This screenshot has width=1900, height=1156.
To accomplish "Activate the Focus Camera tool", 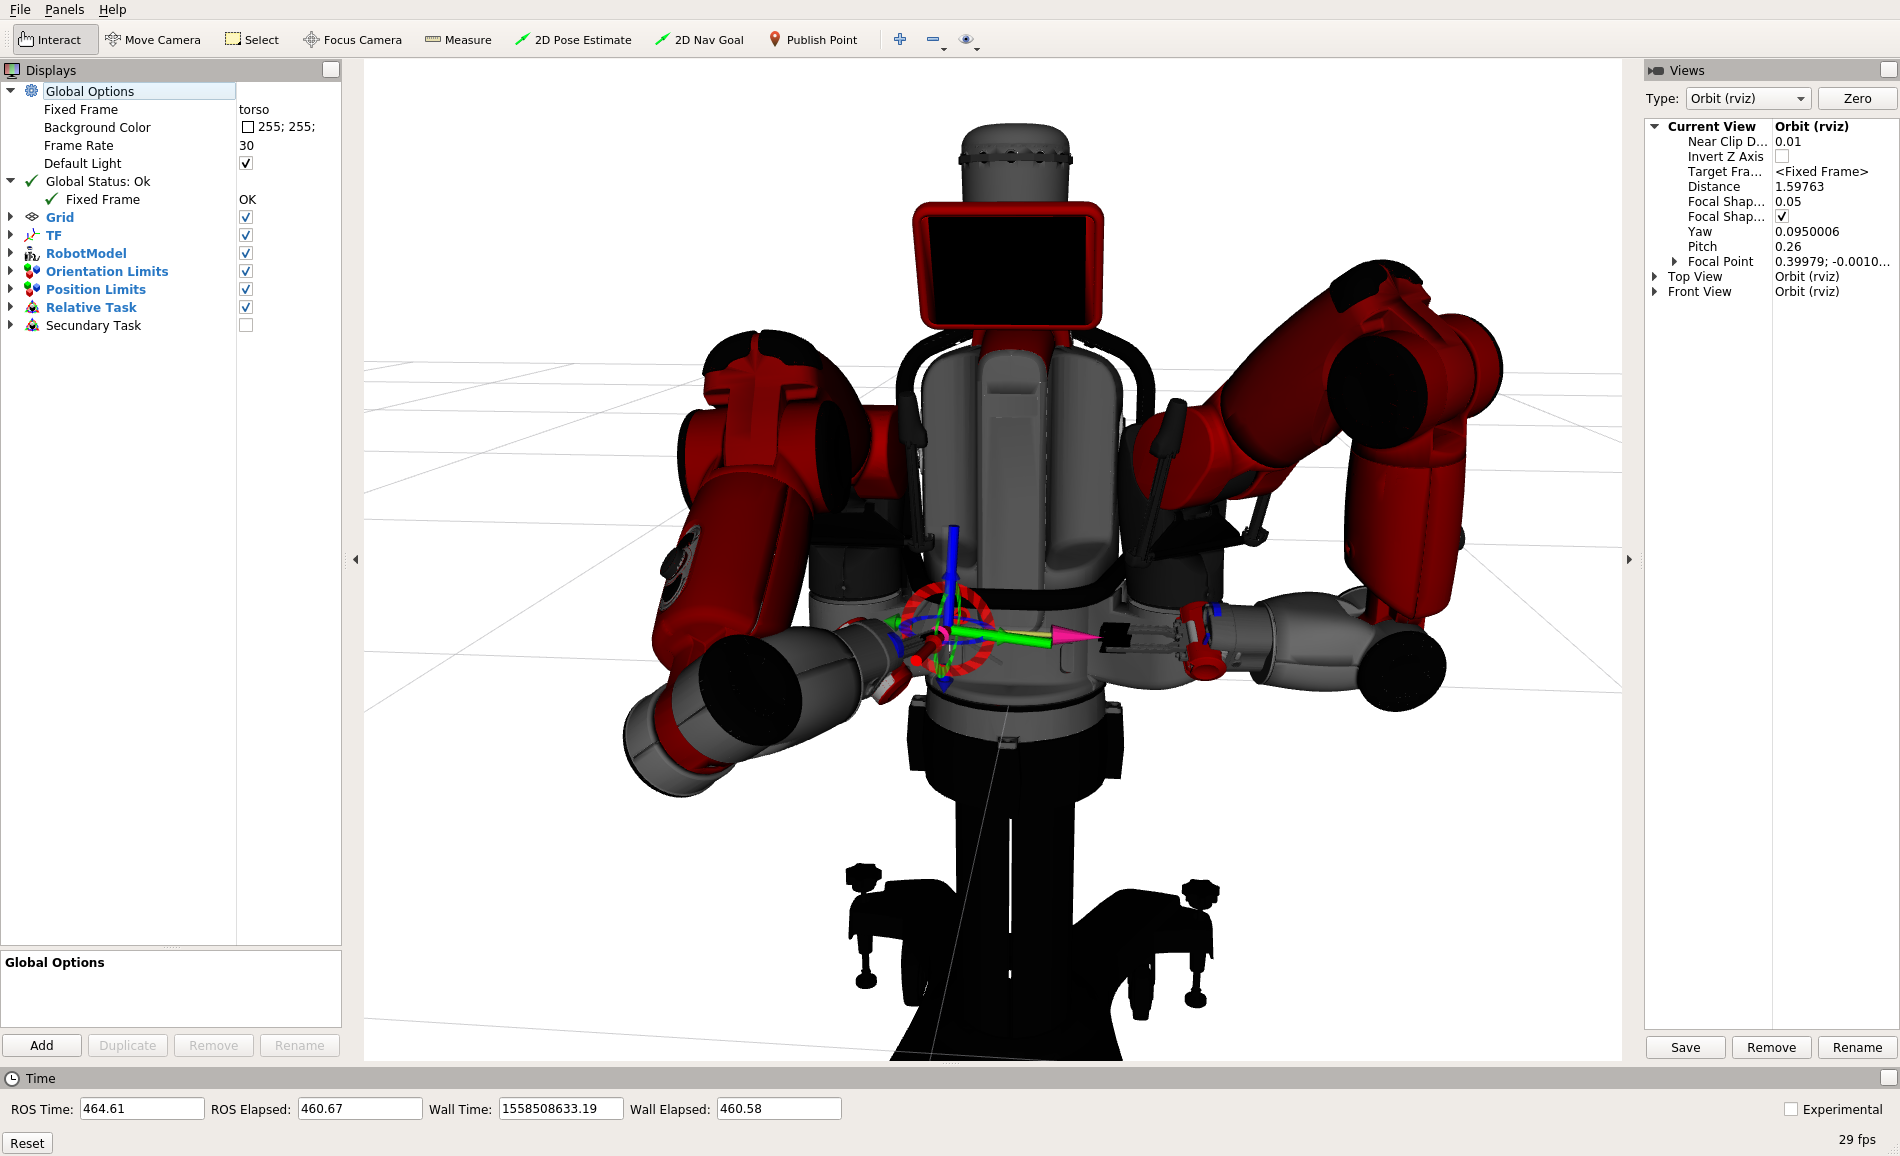I will click(x=353, y=40).
